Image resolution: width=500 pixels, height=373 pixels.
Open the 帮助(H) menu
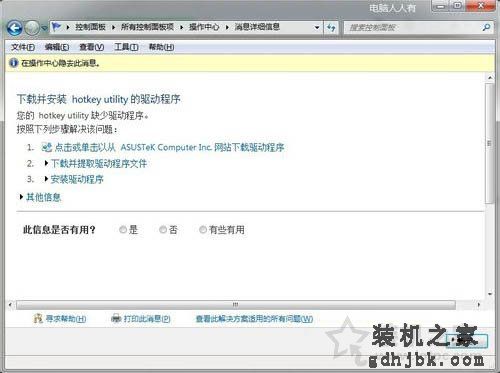(x=161, y=47)
